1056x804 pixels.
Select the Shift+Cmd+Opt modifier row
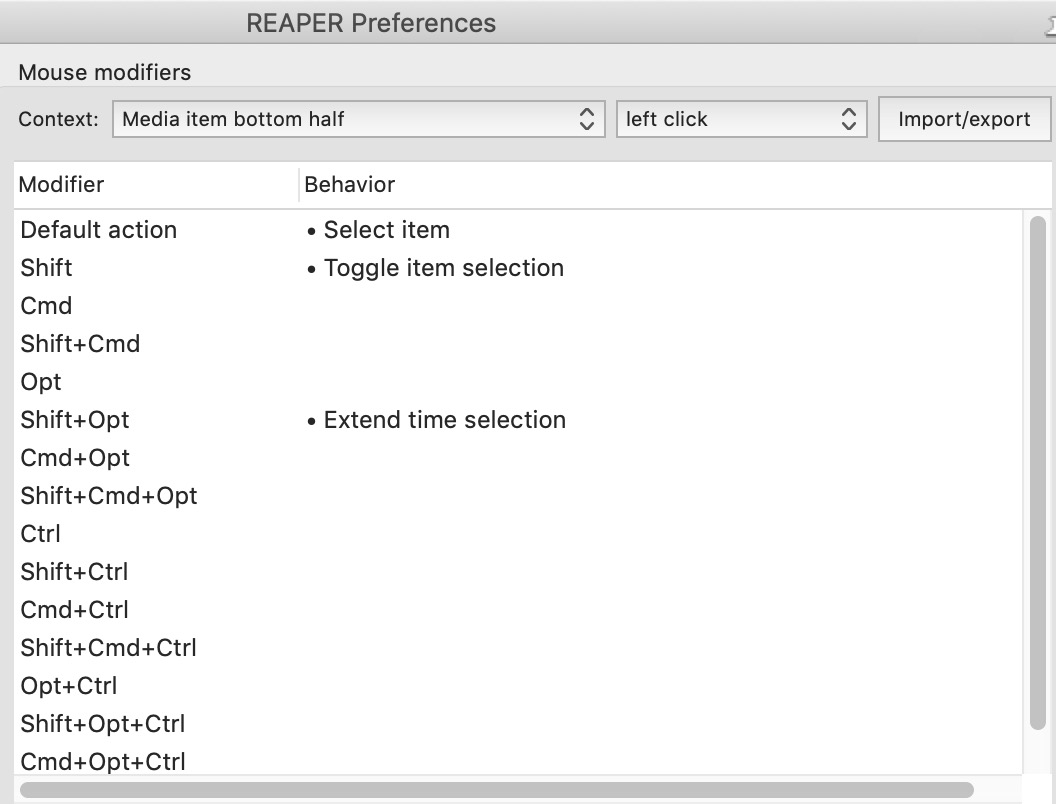pyautogui.click(x=517, y=496)
